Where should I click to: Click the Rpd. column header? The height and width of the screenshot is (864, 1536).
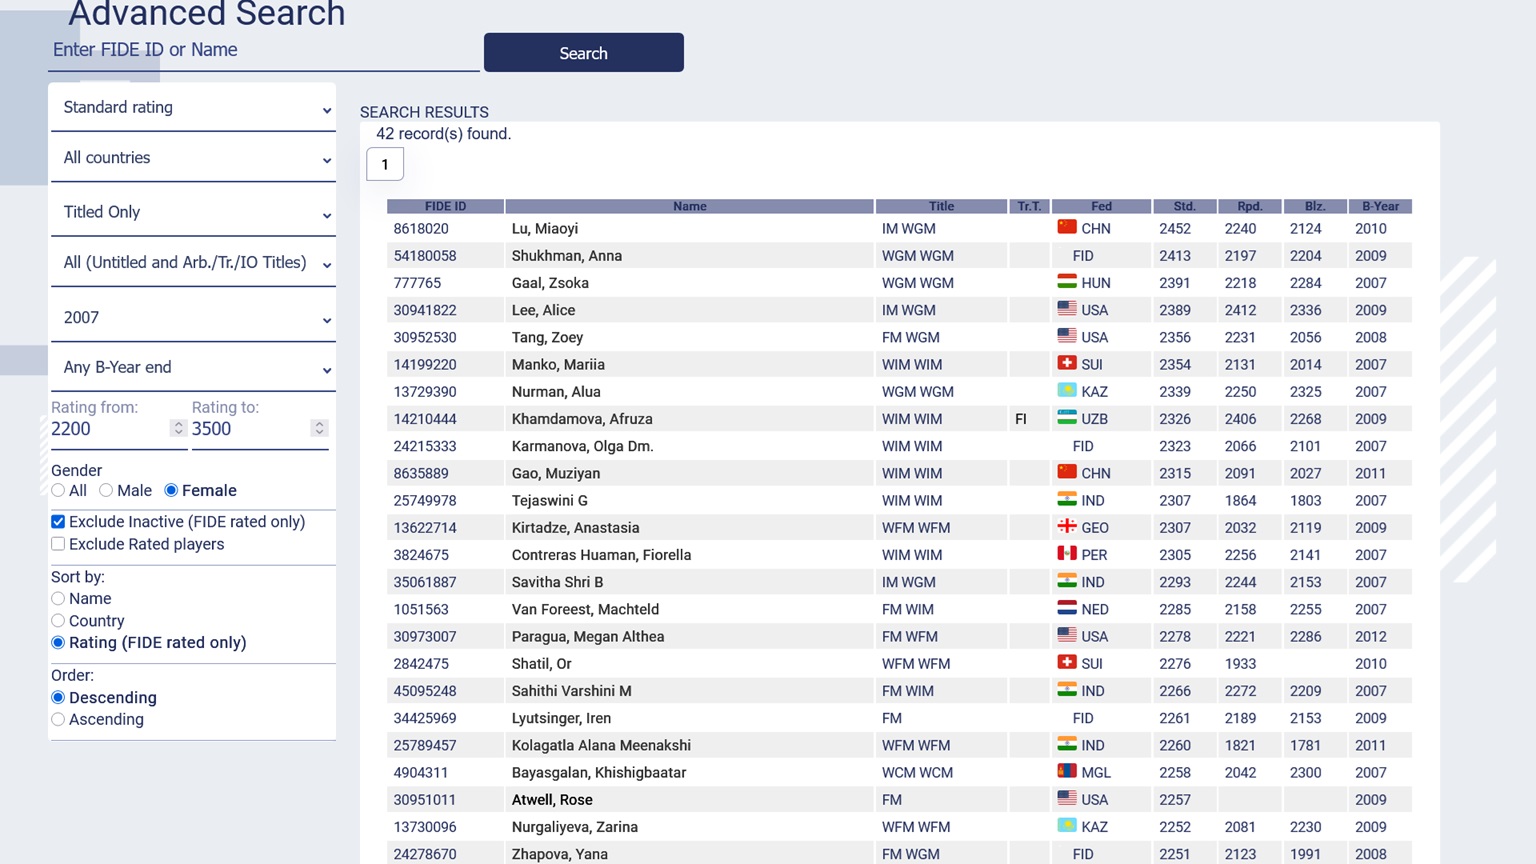pyautogui.click(x=1250, y=206)
